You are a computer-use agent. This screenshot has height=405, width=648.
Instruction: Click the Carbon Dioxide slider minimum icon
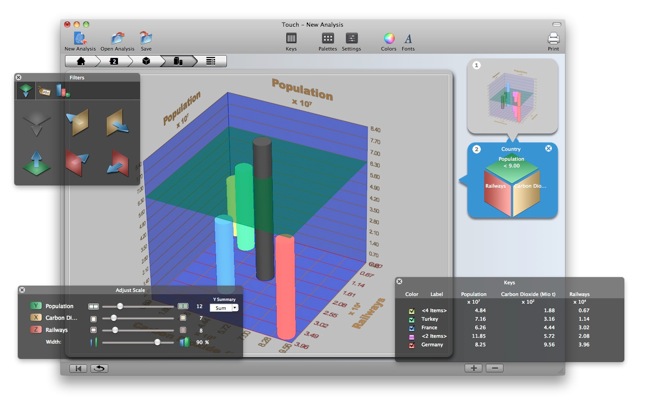(x=93, y=319)
